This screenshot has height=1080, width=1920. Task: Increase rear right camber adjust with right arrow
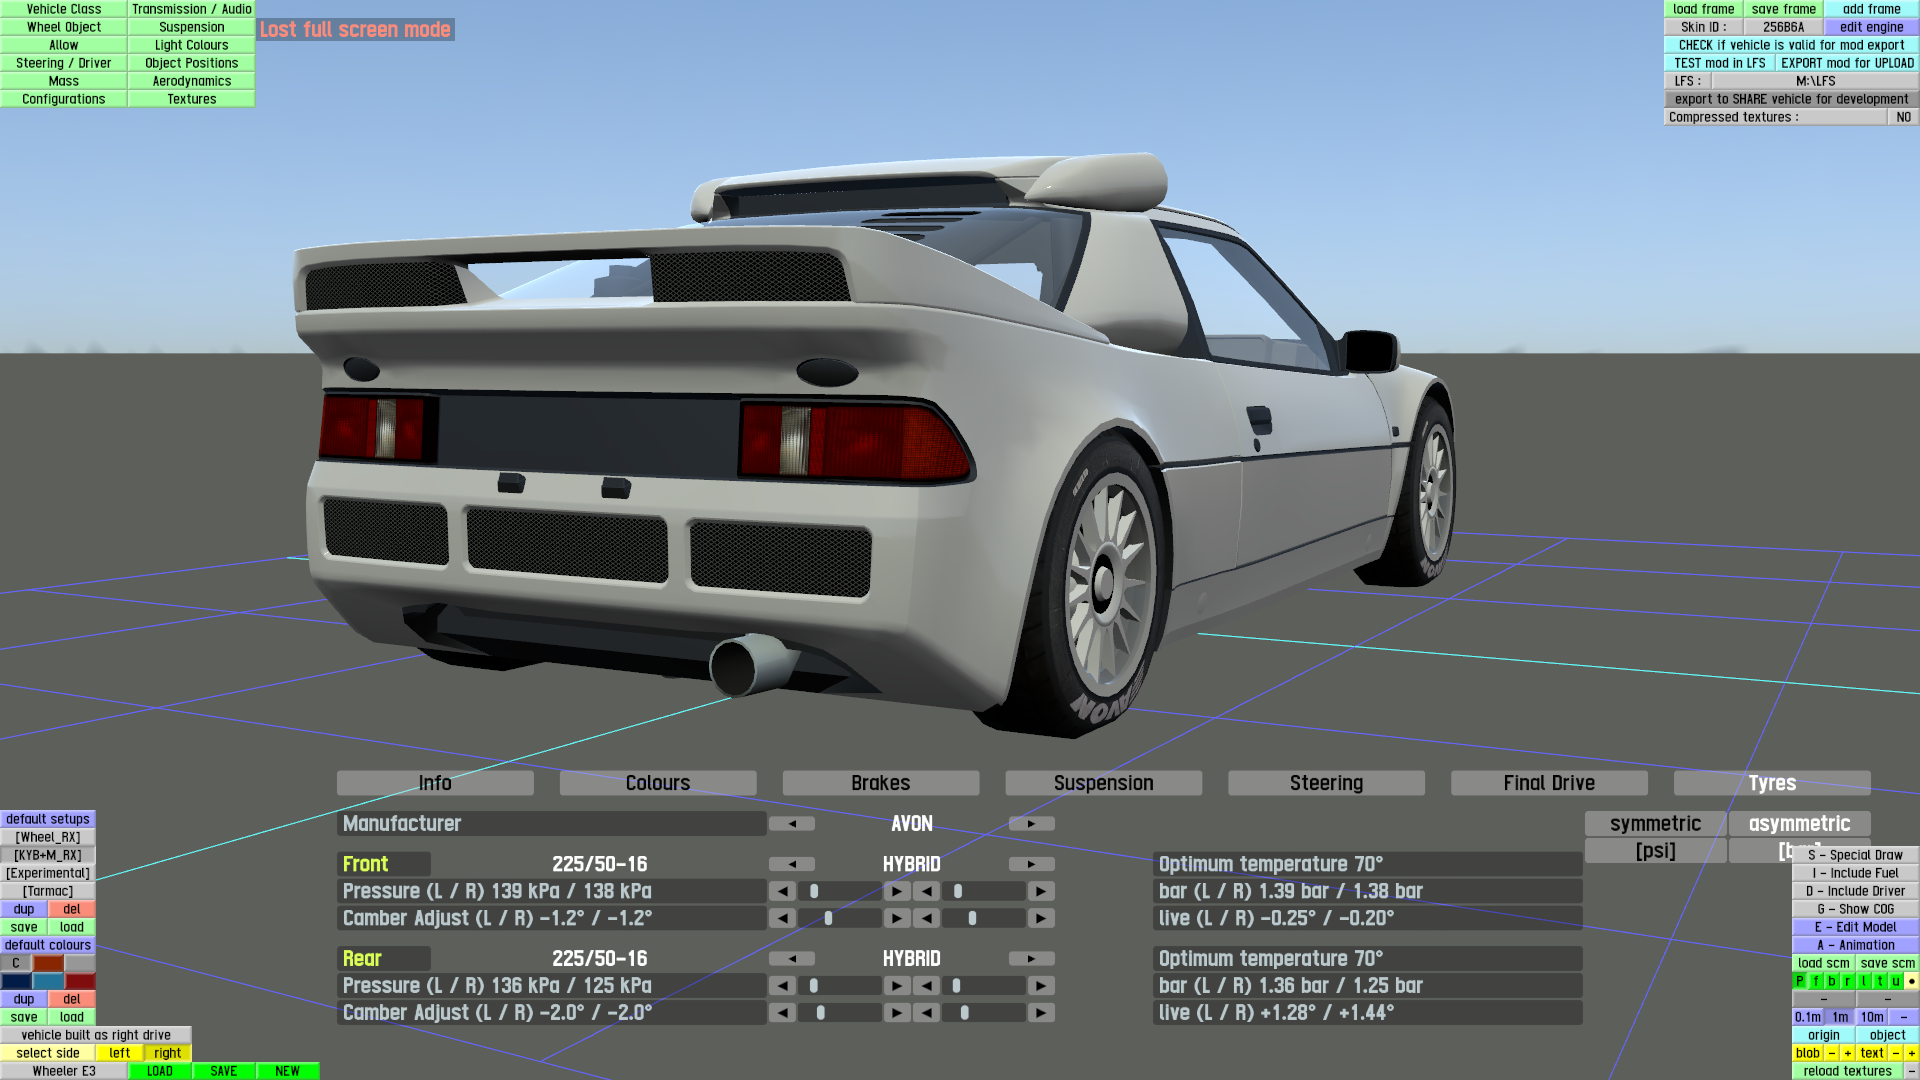[x=1041, y=1013]
